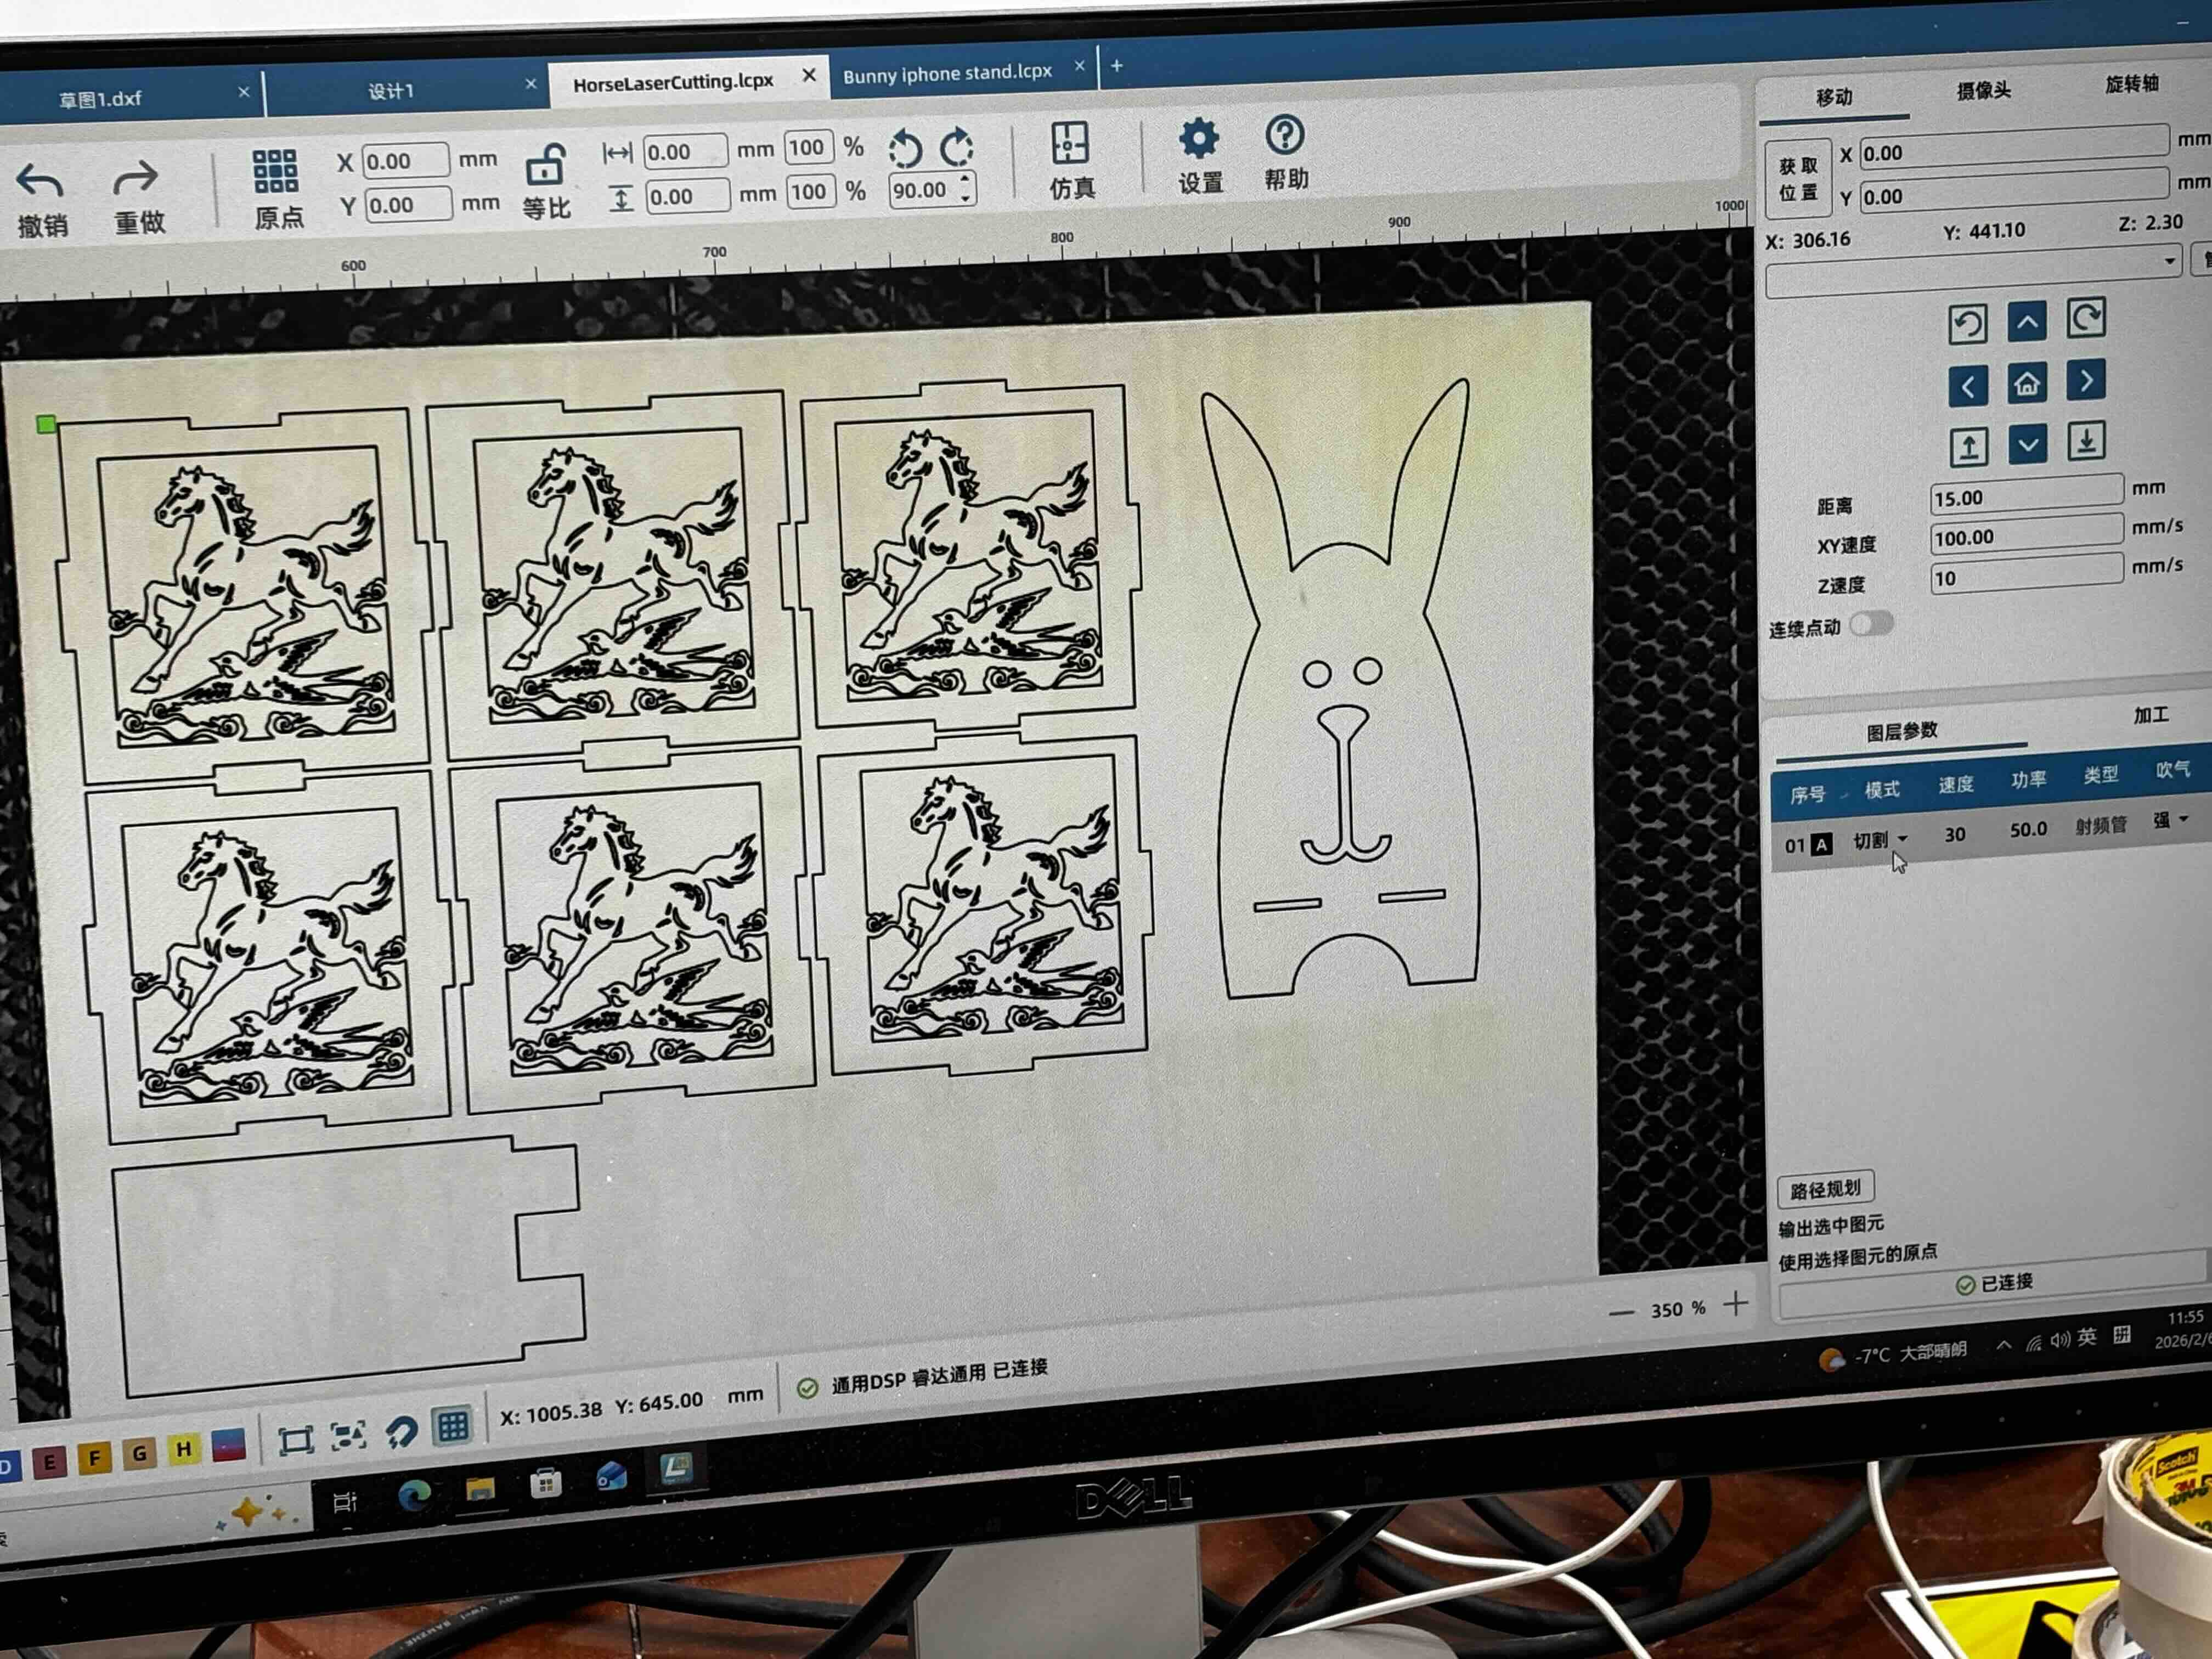The height and width of the screenshot is (1659, 2212).
Task: Expand the 吹气 强 dropdown arrow
Action: coord(2183,819)
